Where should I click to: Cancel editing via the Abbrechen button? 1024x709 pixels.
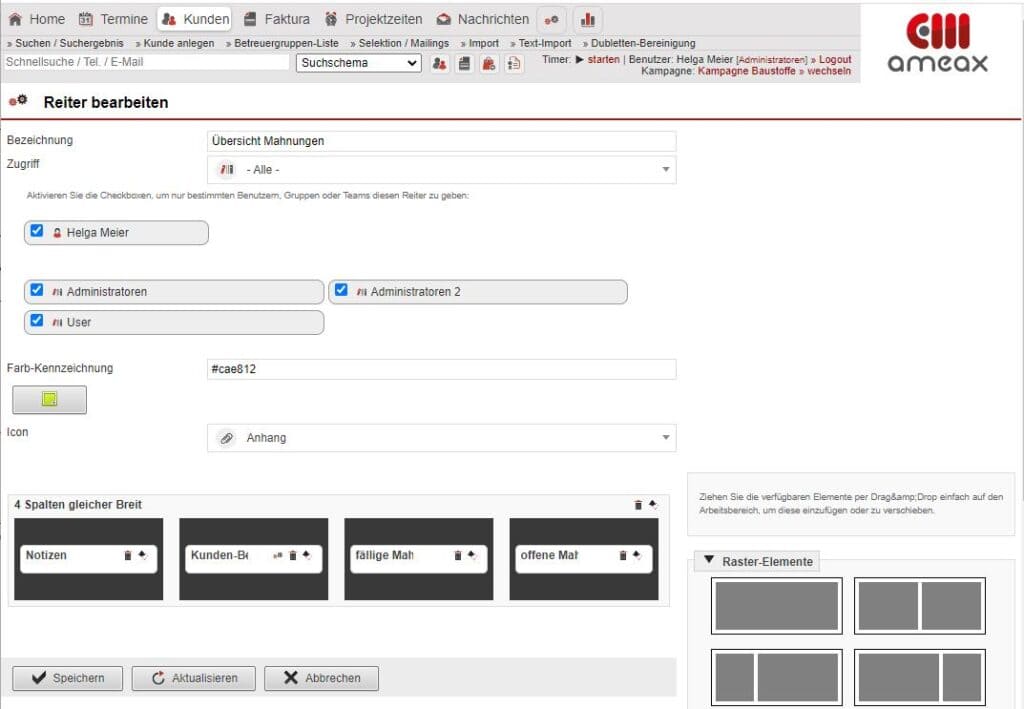[x=321, y=678]
